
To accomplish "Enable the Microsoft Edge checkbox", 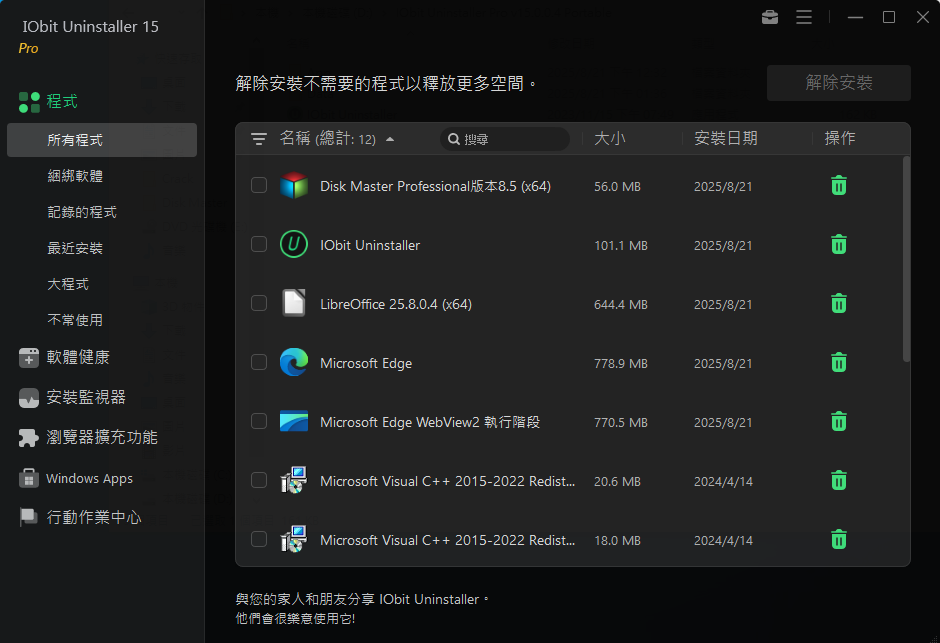I will (x=259, y=363).
